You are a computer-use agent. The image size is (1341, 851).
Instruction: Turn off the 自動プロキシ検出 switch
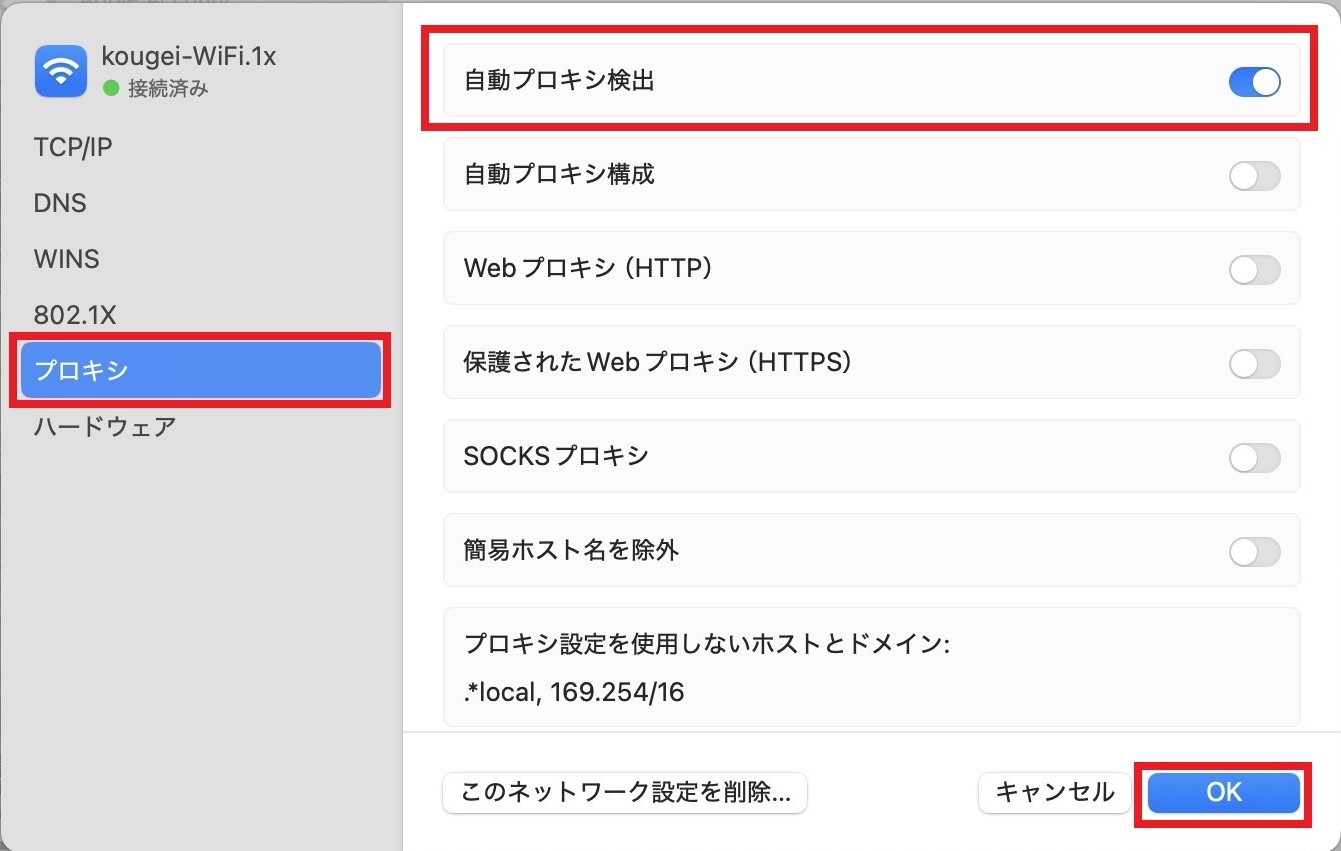click(1254, 82)
